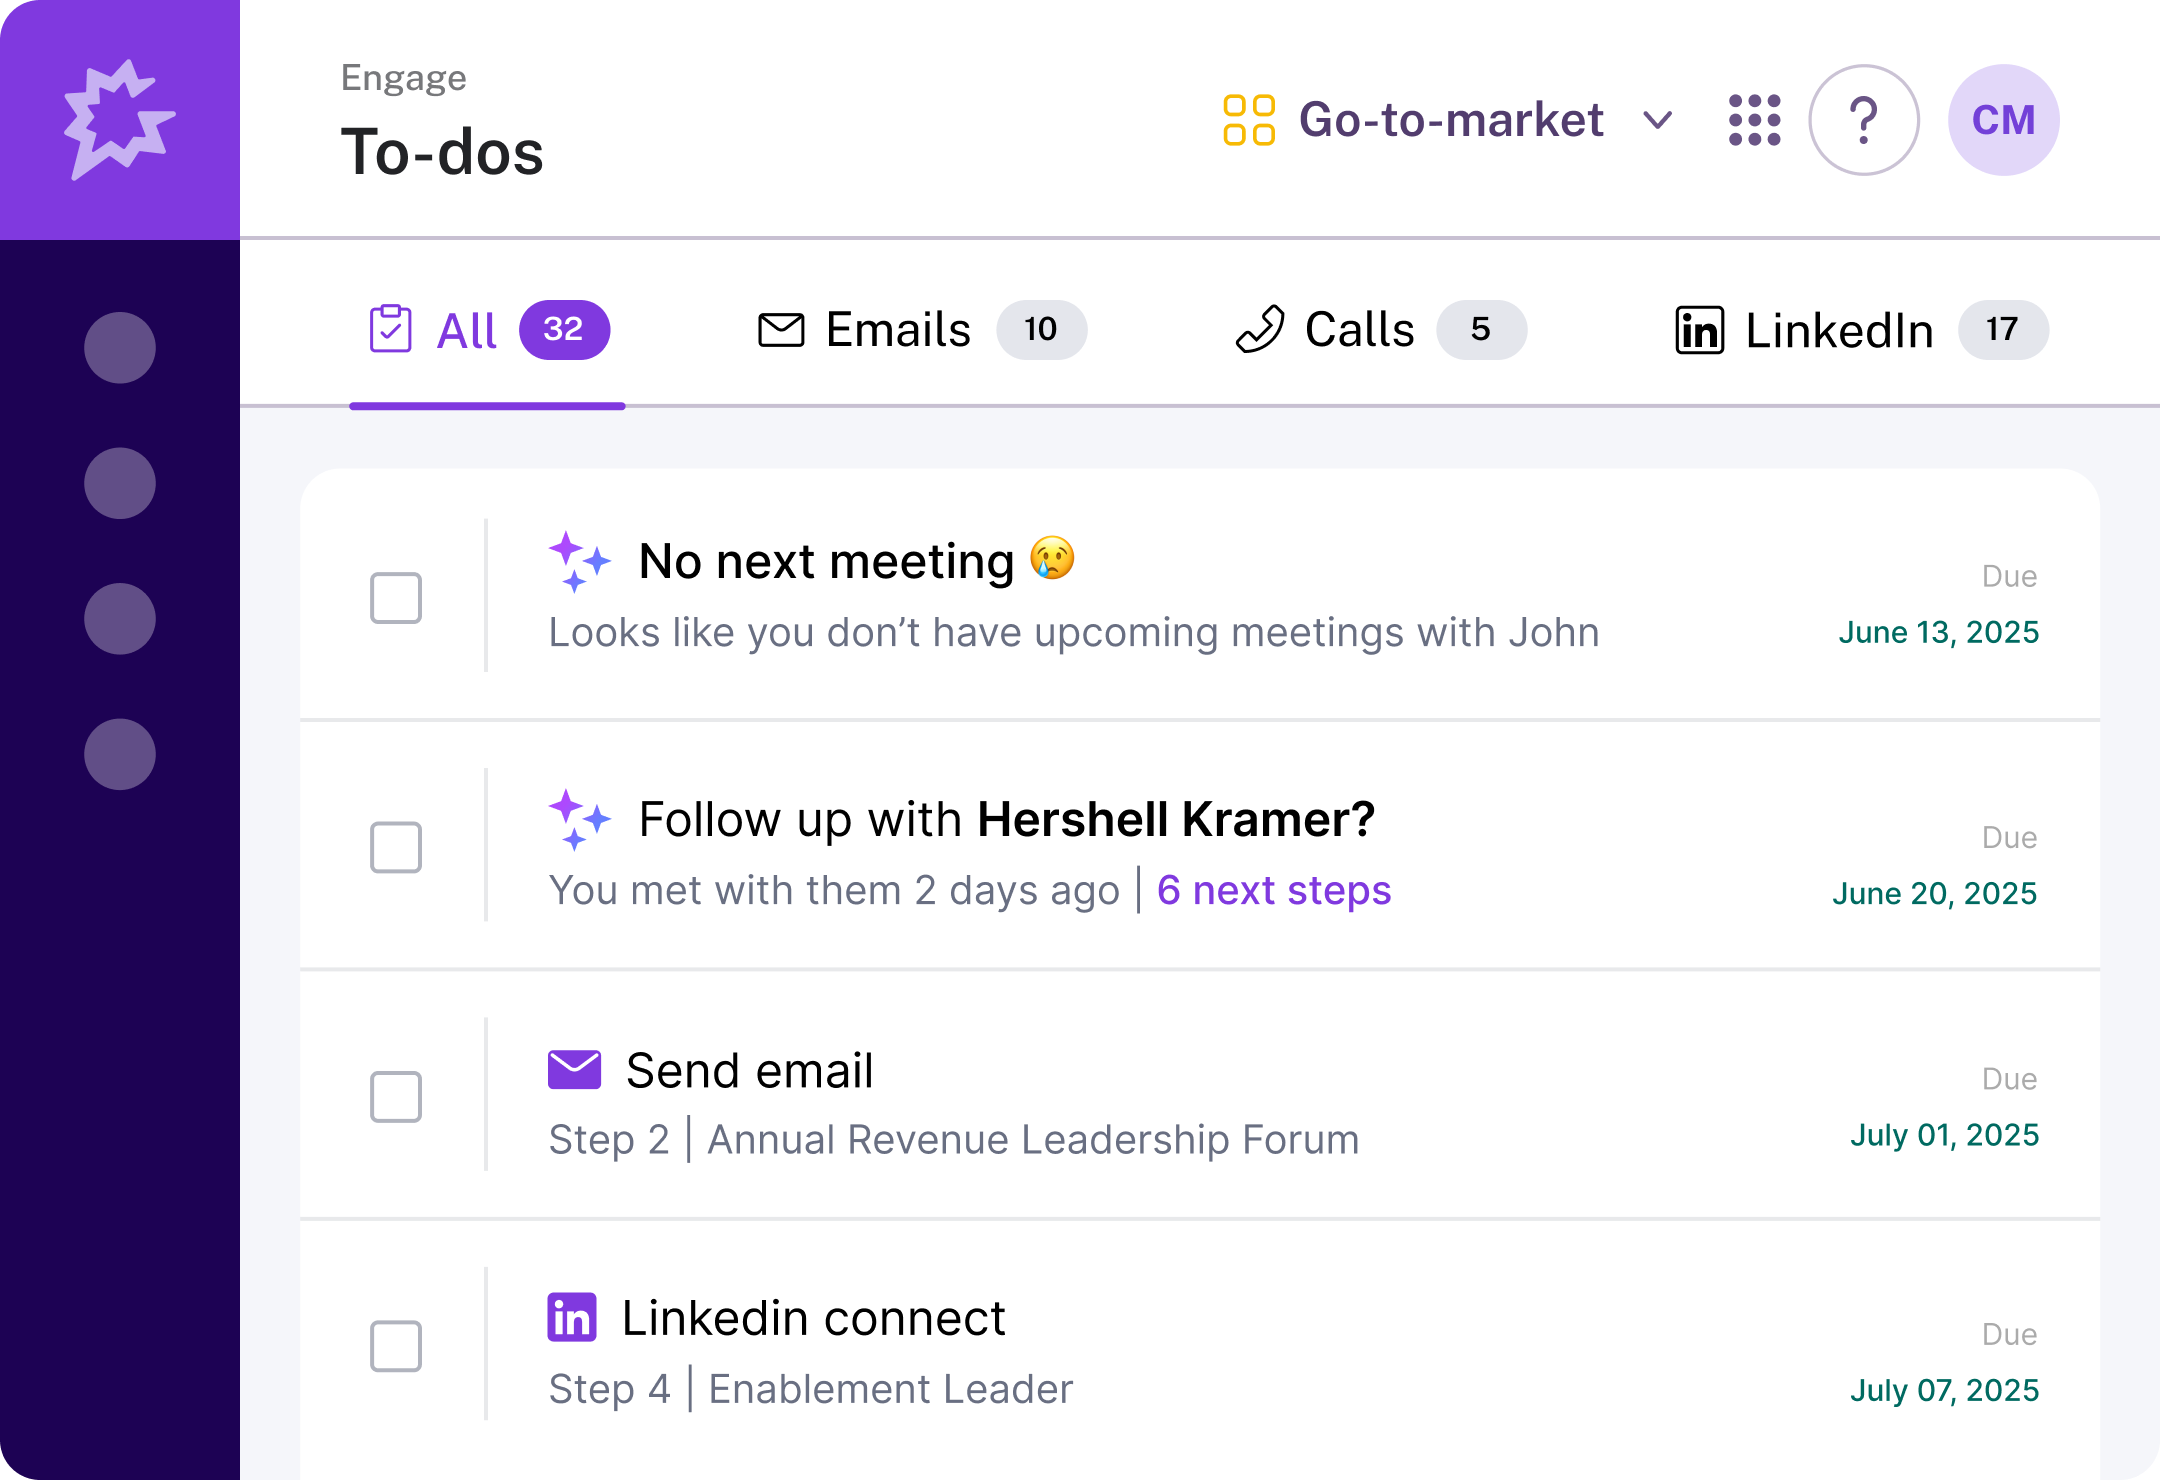Click the first sidebar circle icon

pos(120,348)
